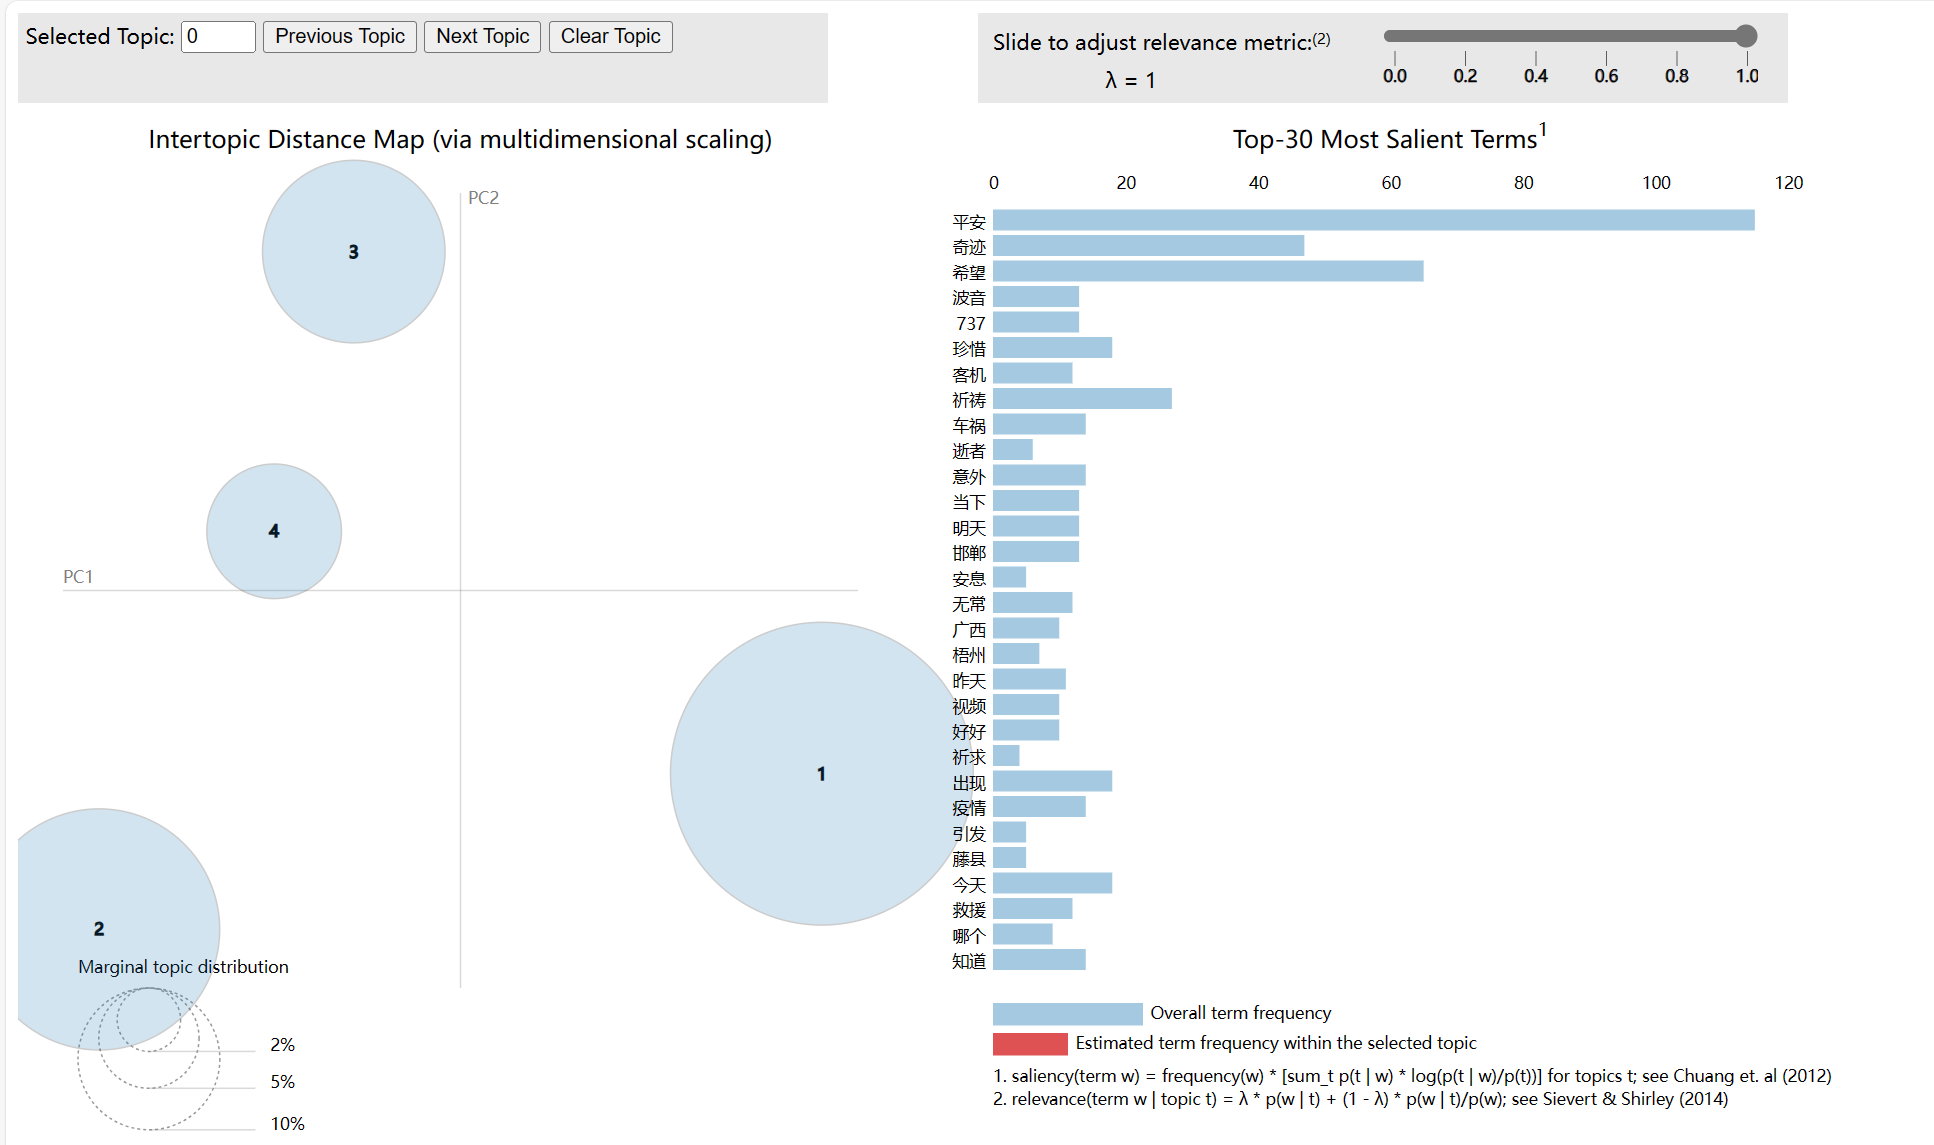The width and height of the screenshot is (1934, 1145).
Task: Click the term label 知道
Action: 968,961
